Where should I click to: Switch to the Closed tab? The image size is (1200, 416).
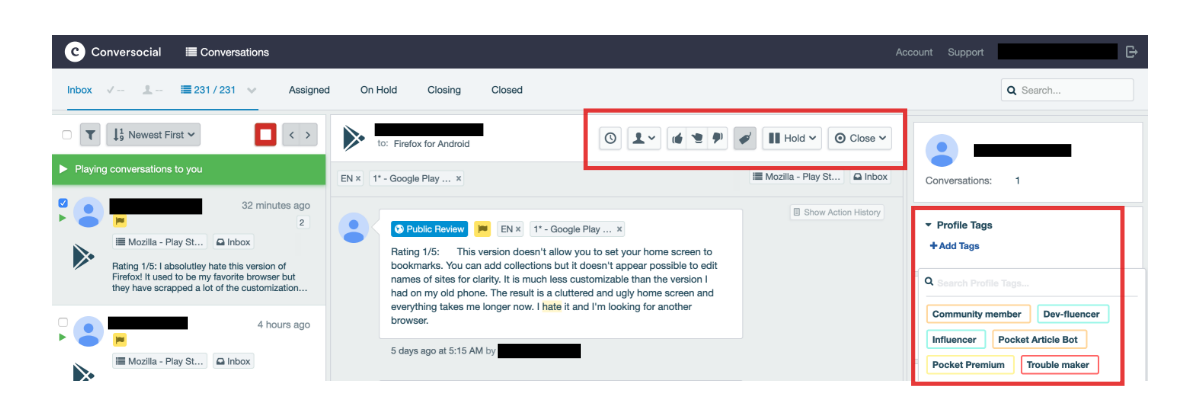[x=507, y=90]
